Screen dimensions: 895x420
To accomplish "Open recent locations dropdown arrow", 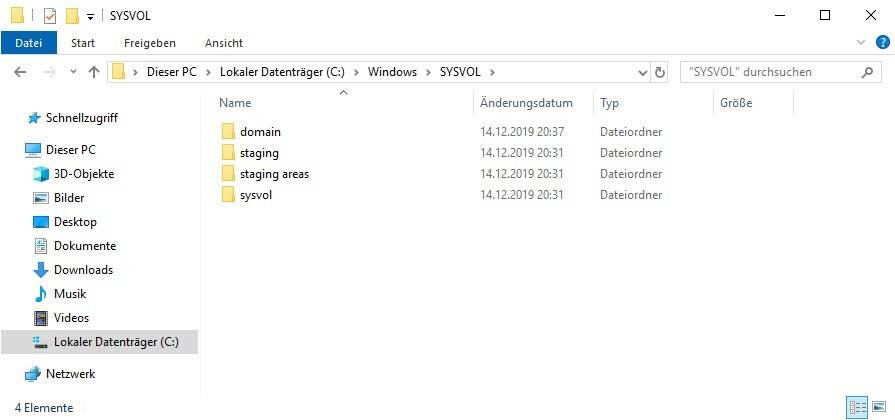I will click(x=73, y=73).
